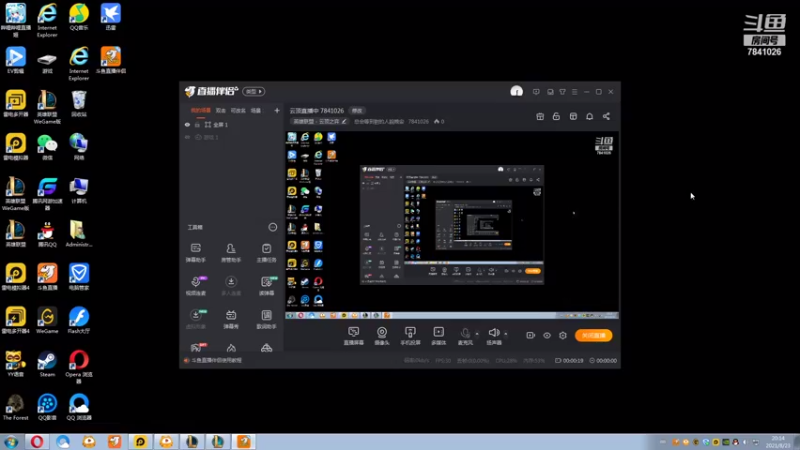Click the live duration timer 00:00:19
This screenshot has height=450, width=800.
click(569, 360)
